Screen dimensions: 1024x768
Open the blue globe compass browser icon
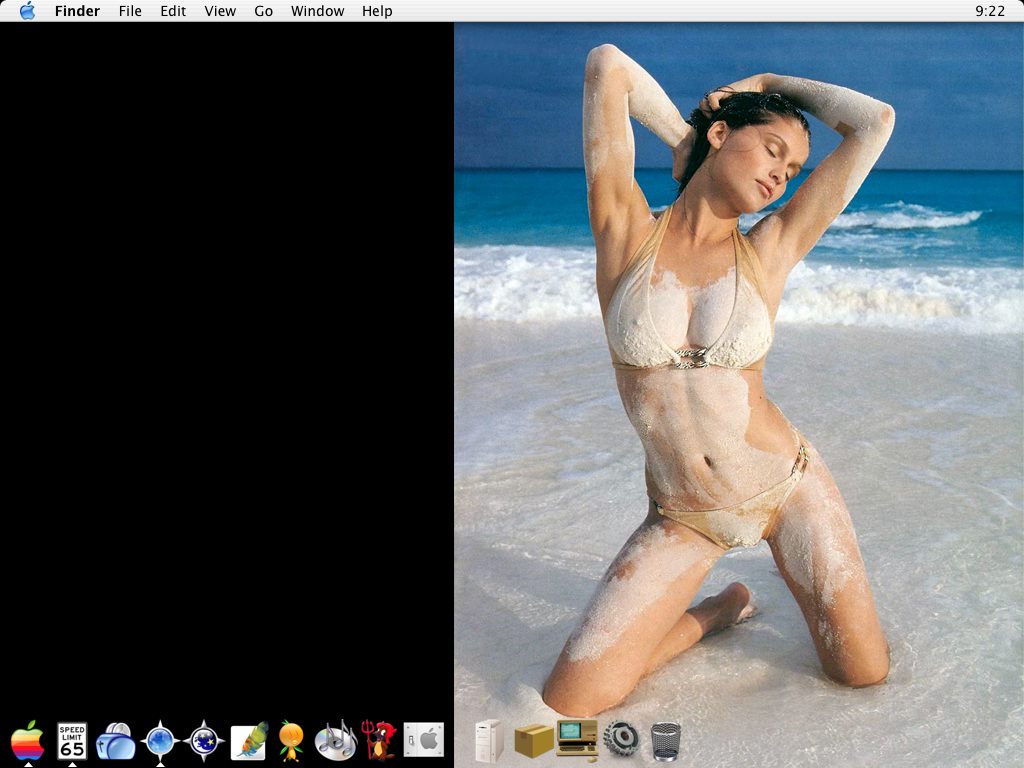[160, 741]
